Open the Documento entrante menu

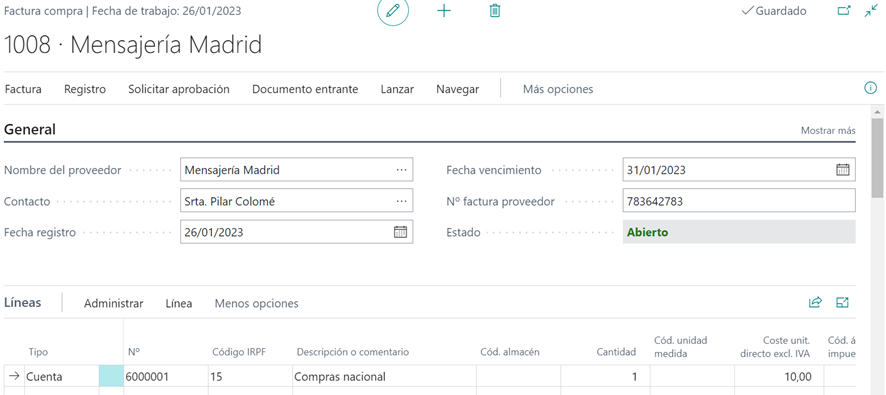coord(305,89)
